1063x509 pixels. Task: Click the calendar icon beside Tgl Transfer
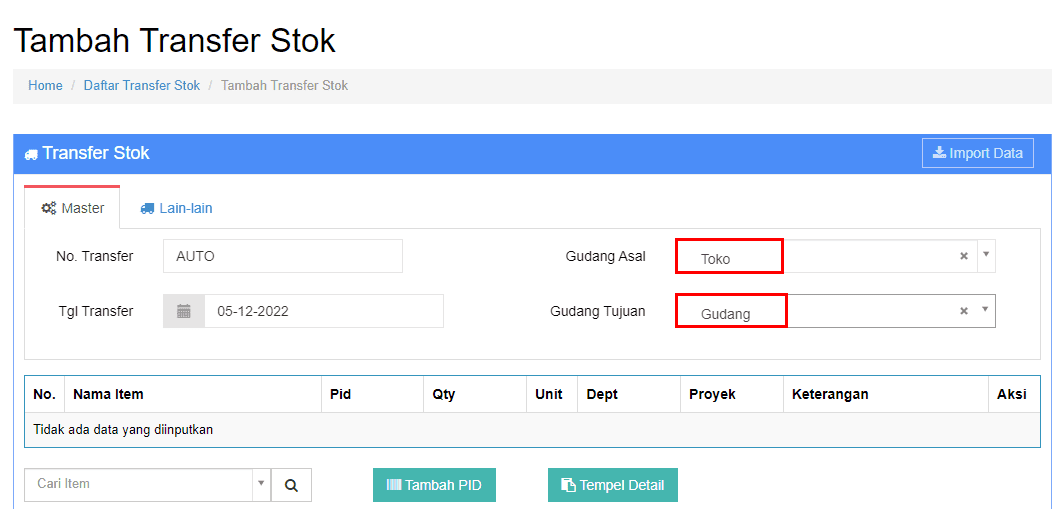tap(184, 311)
